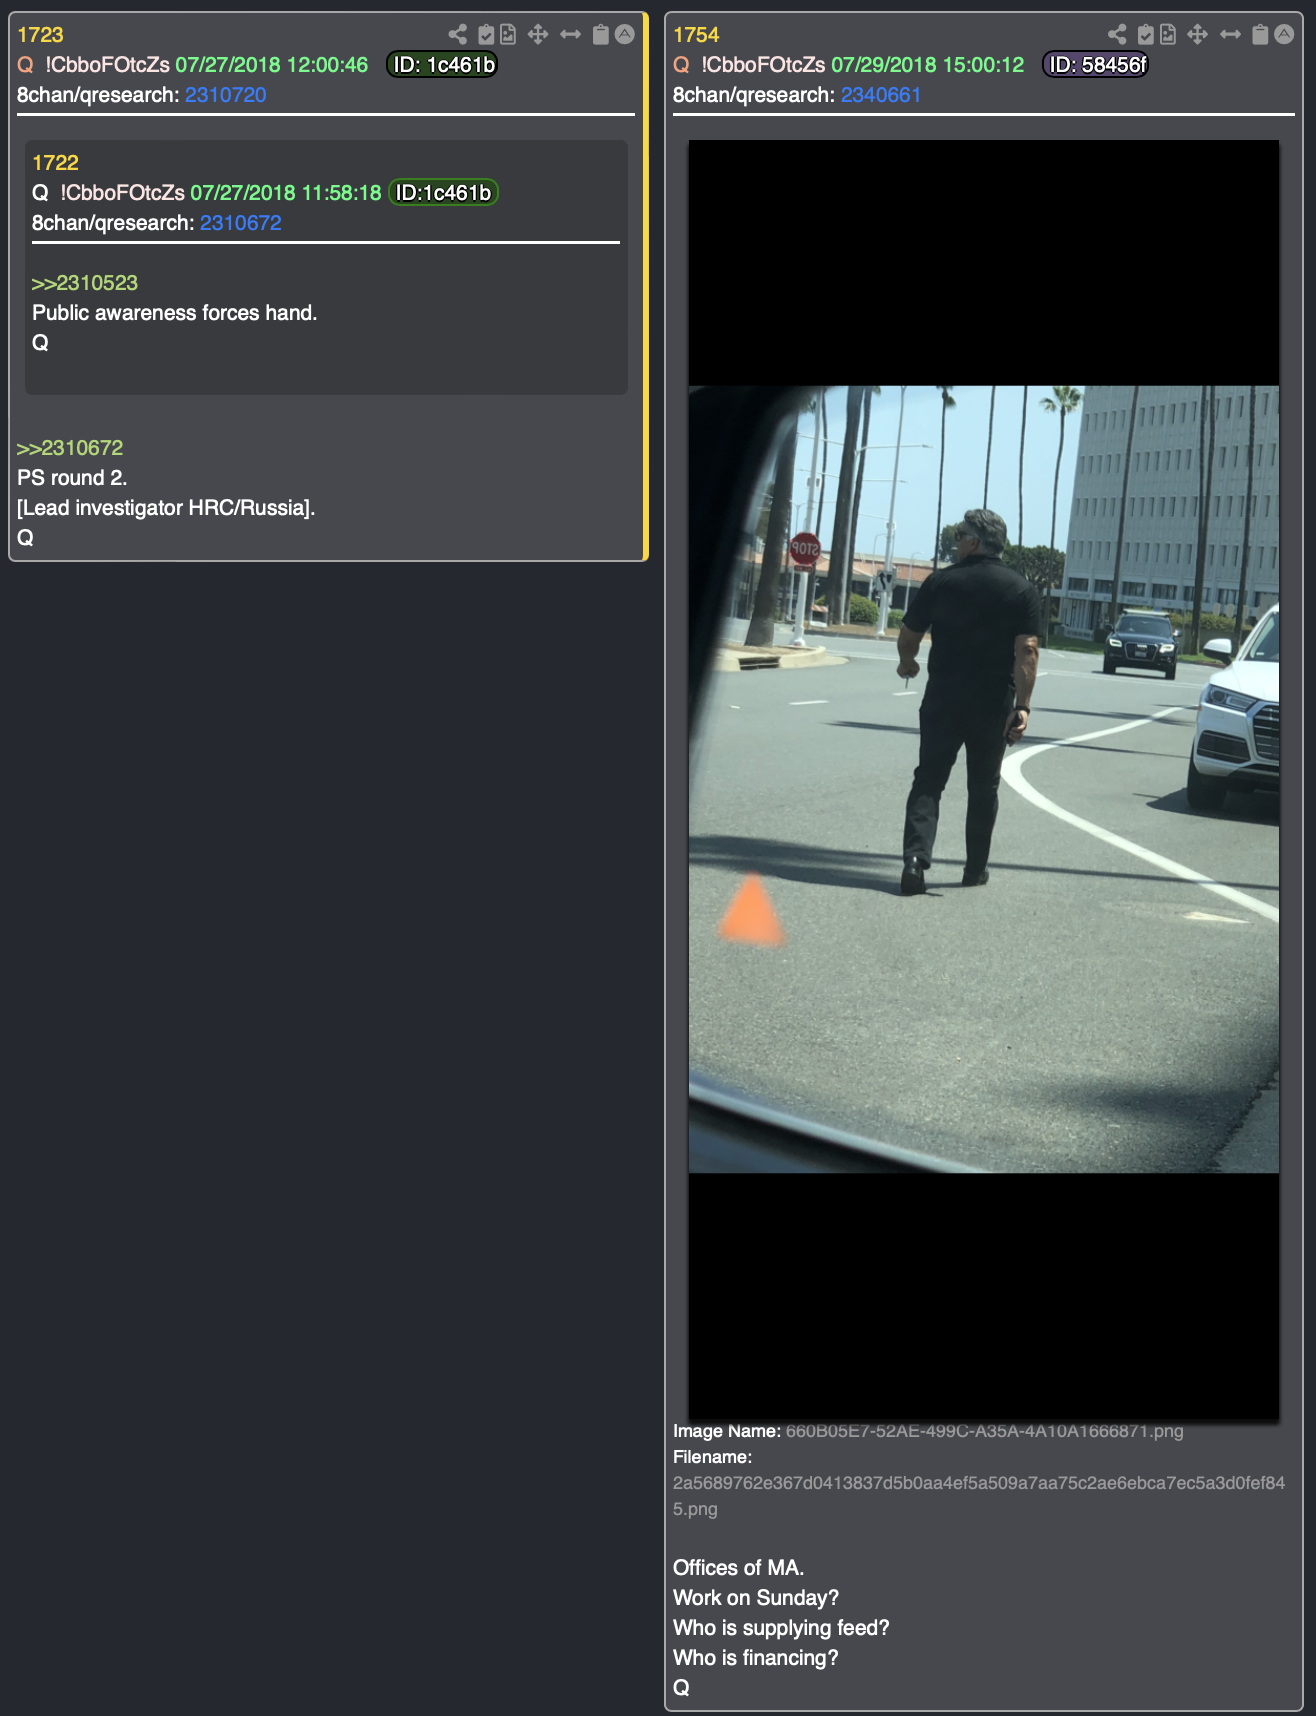1316x1716 pixels.
Task: Follow the reply reference >>2310523
Action: 85,283
